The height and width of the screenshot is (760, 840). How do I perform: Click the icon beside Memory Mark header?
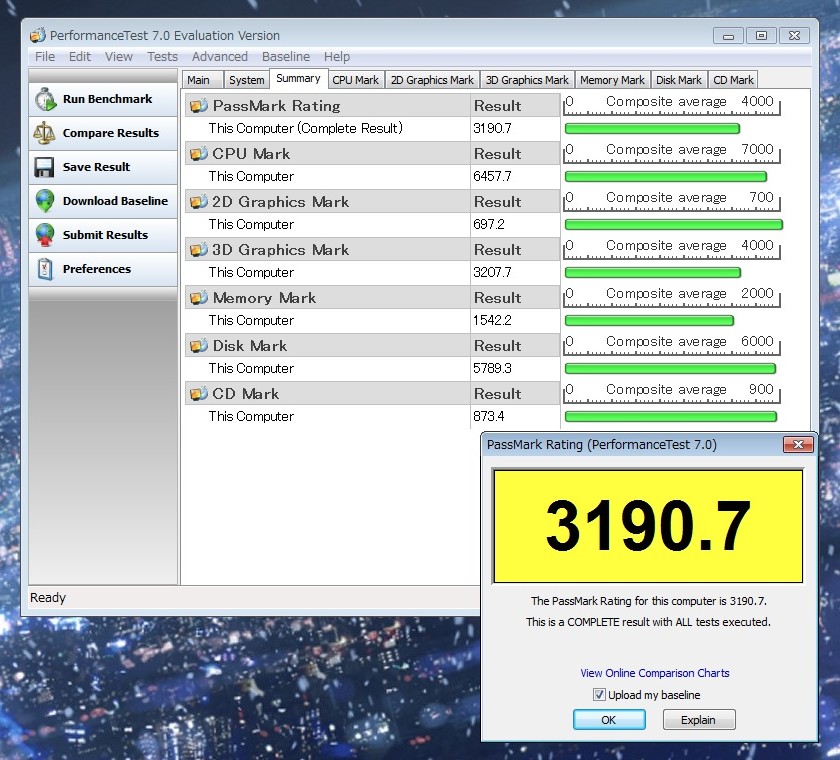[x=199, y=298]
